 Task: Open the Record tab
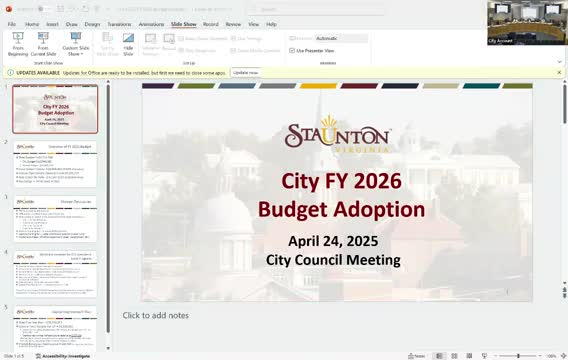pyautogui.click(x=210, y=24)
